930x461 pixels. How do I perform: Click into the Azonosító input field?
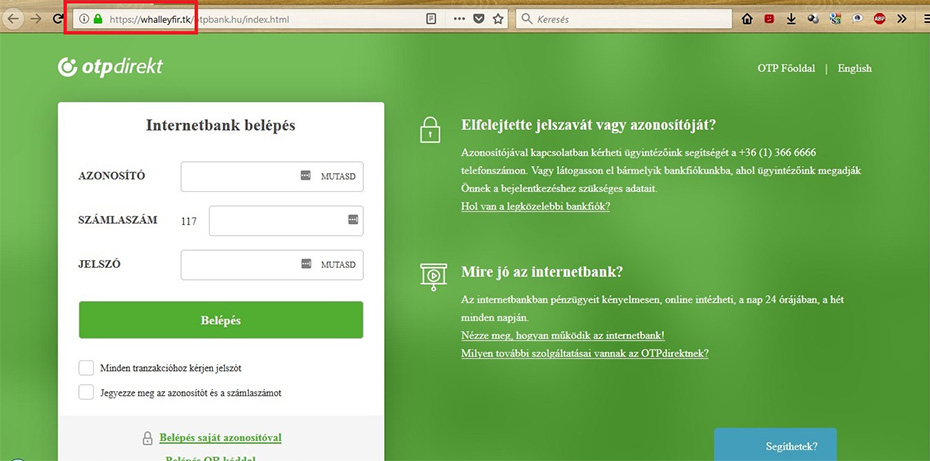pyautogui.click(x=238, y=177)
